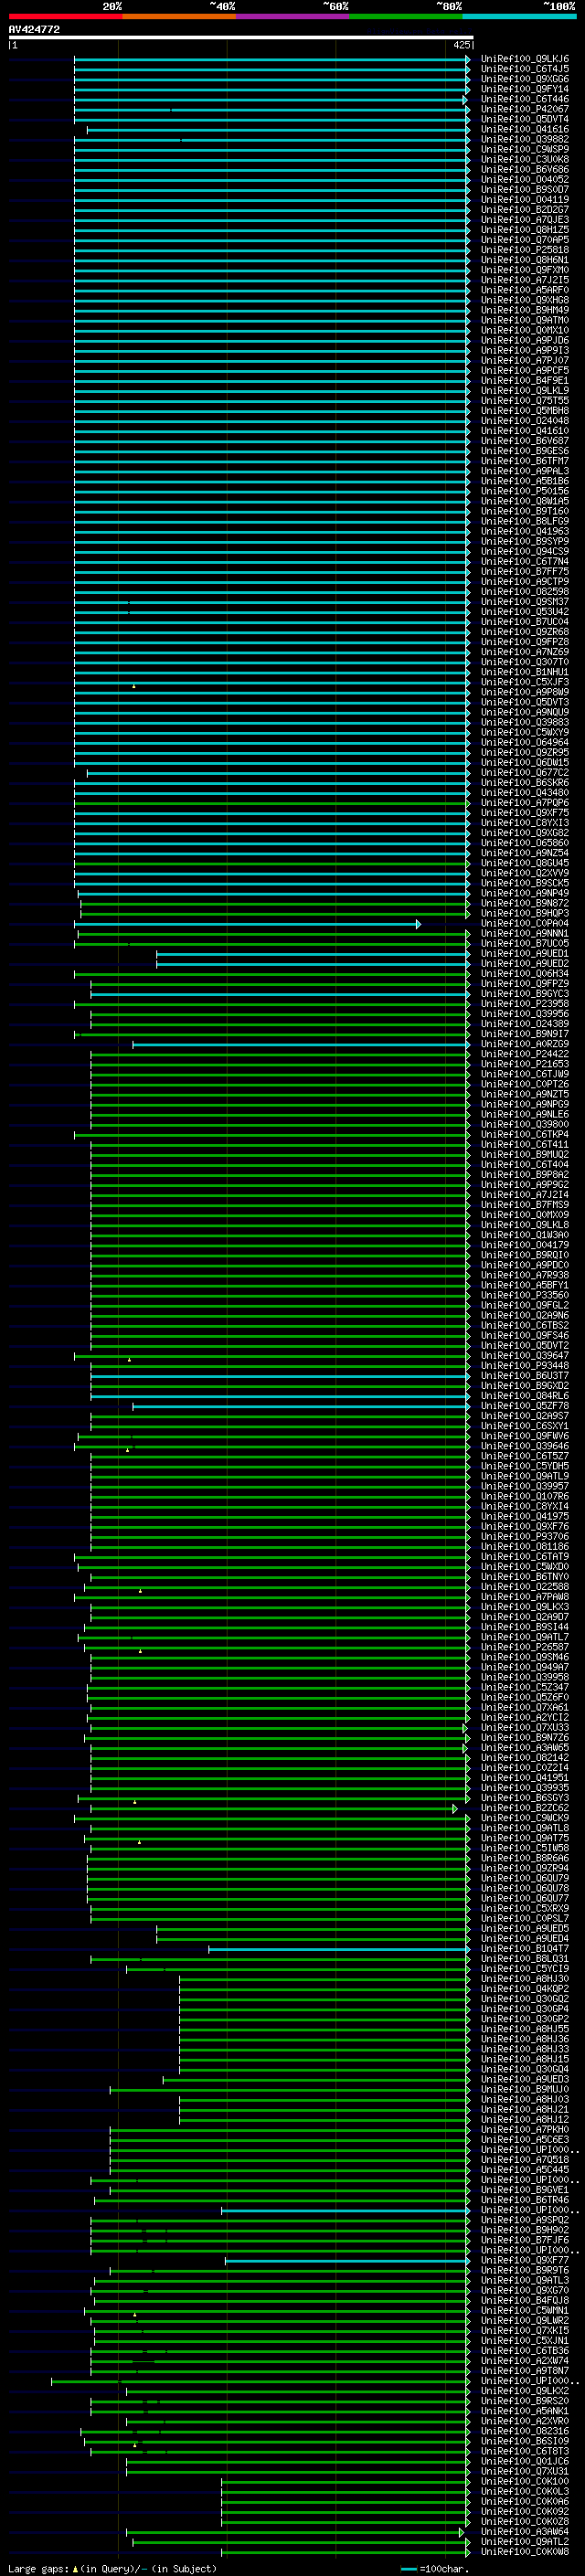Select the AV424772 query sequence label
Image resolution: width=585 pixels, height=2576 pixels.
[34, 29]
